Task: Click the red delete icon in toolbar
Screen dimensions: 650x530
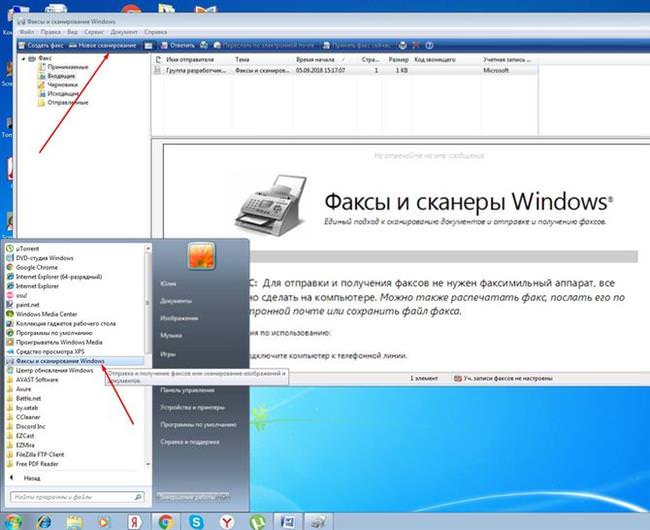Action: click(416, 45)
